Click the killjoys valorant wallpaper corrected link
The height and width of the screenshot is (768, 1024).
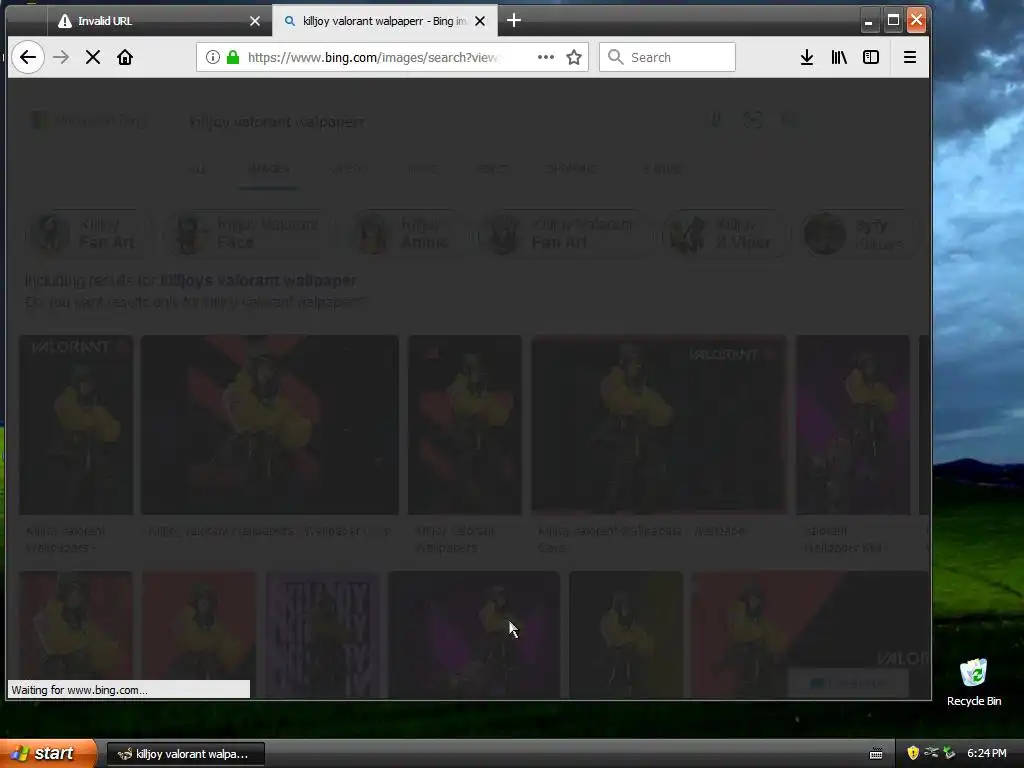[x=258, y=281]
